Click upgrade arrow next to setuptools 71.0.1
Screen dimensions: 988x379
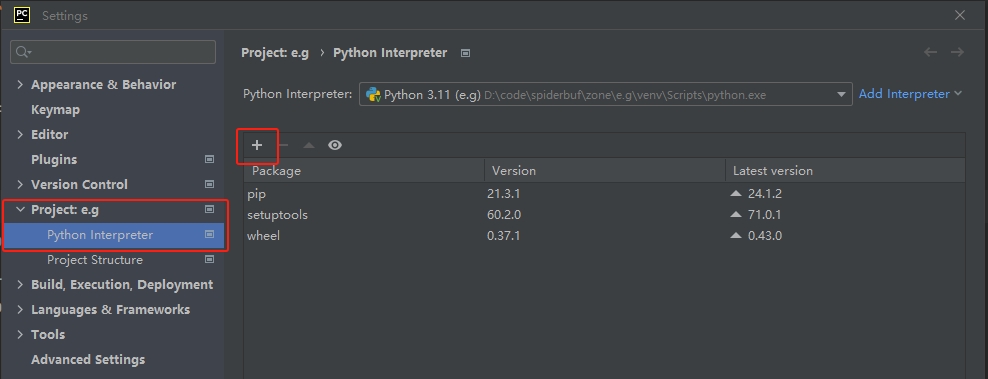tap(735, 214)
